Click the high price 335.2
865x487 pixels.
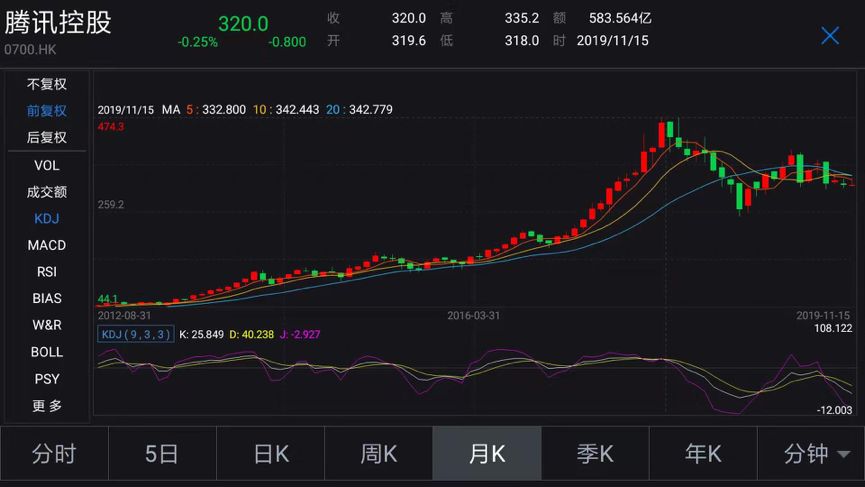(x=522, y=18)
